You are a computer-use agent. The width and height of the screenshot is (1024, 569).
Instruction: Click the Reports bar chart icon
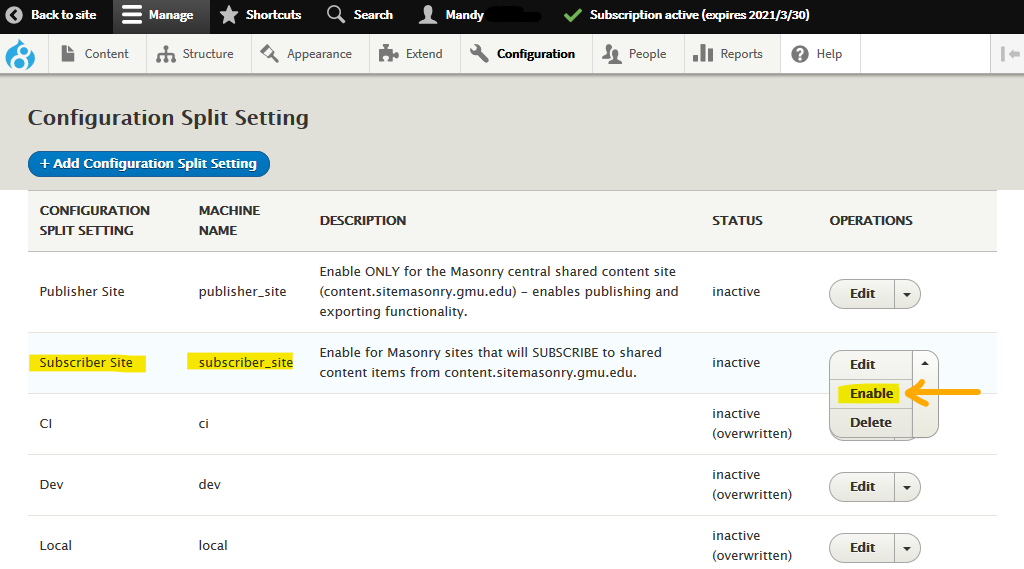pos(703,54)
